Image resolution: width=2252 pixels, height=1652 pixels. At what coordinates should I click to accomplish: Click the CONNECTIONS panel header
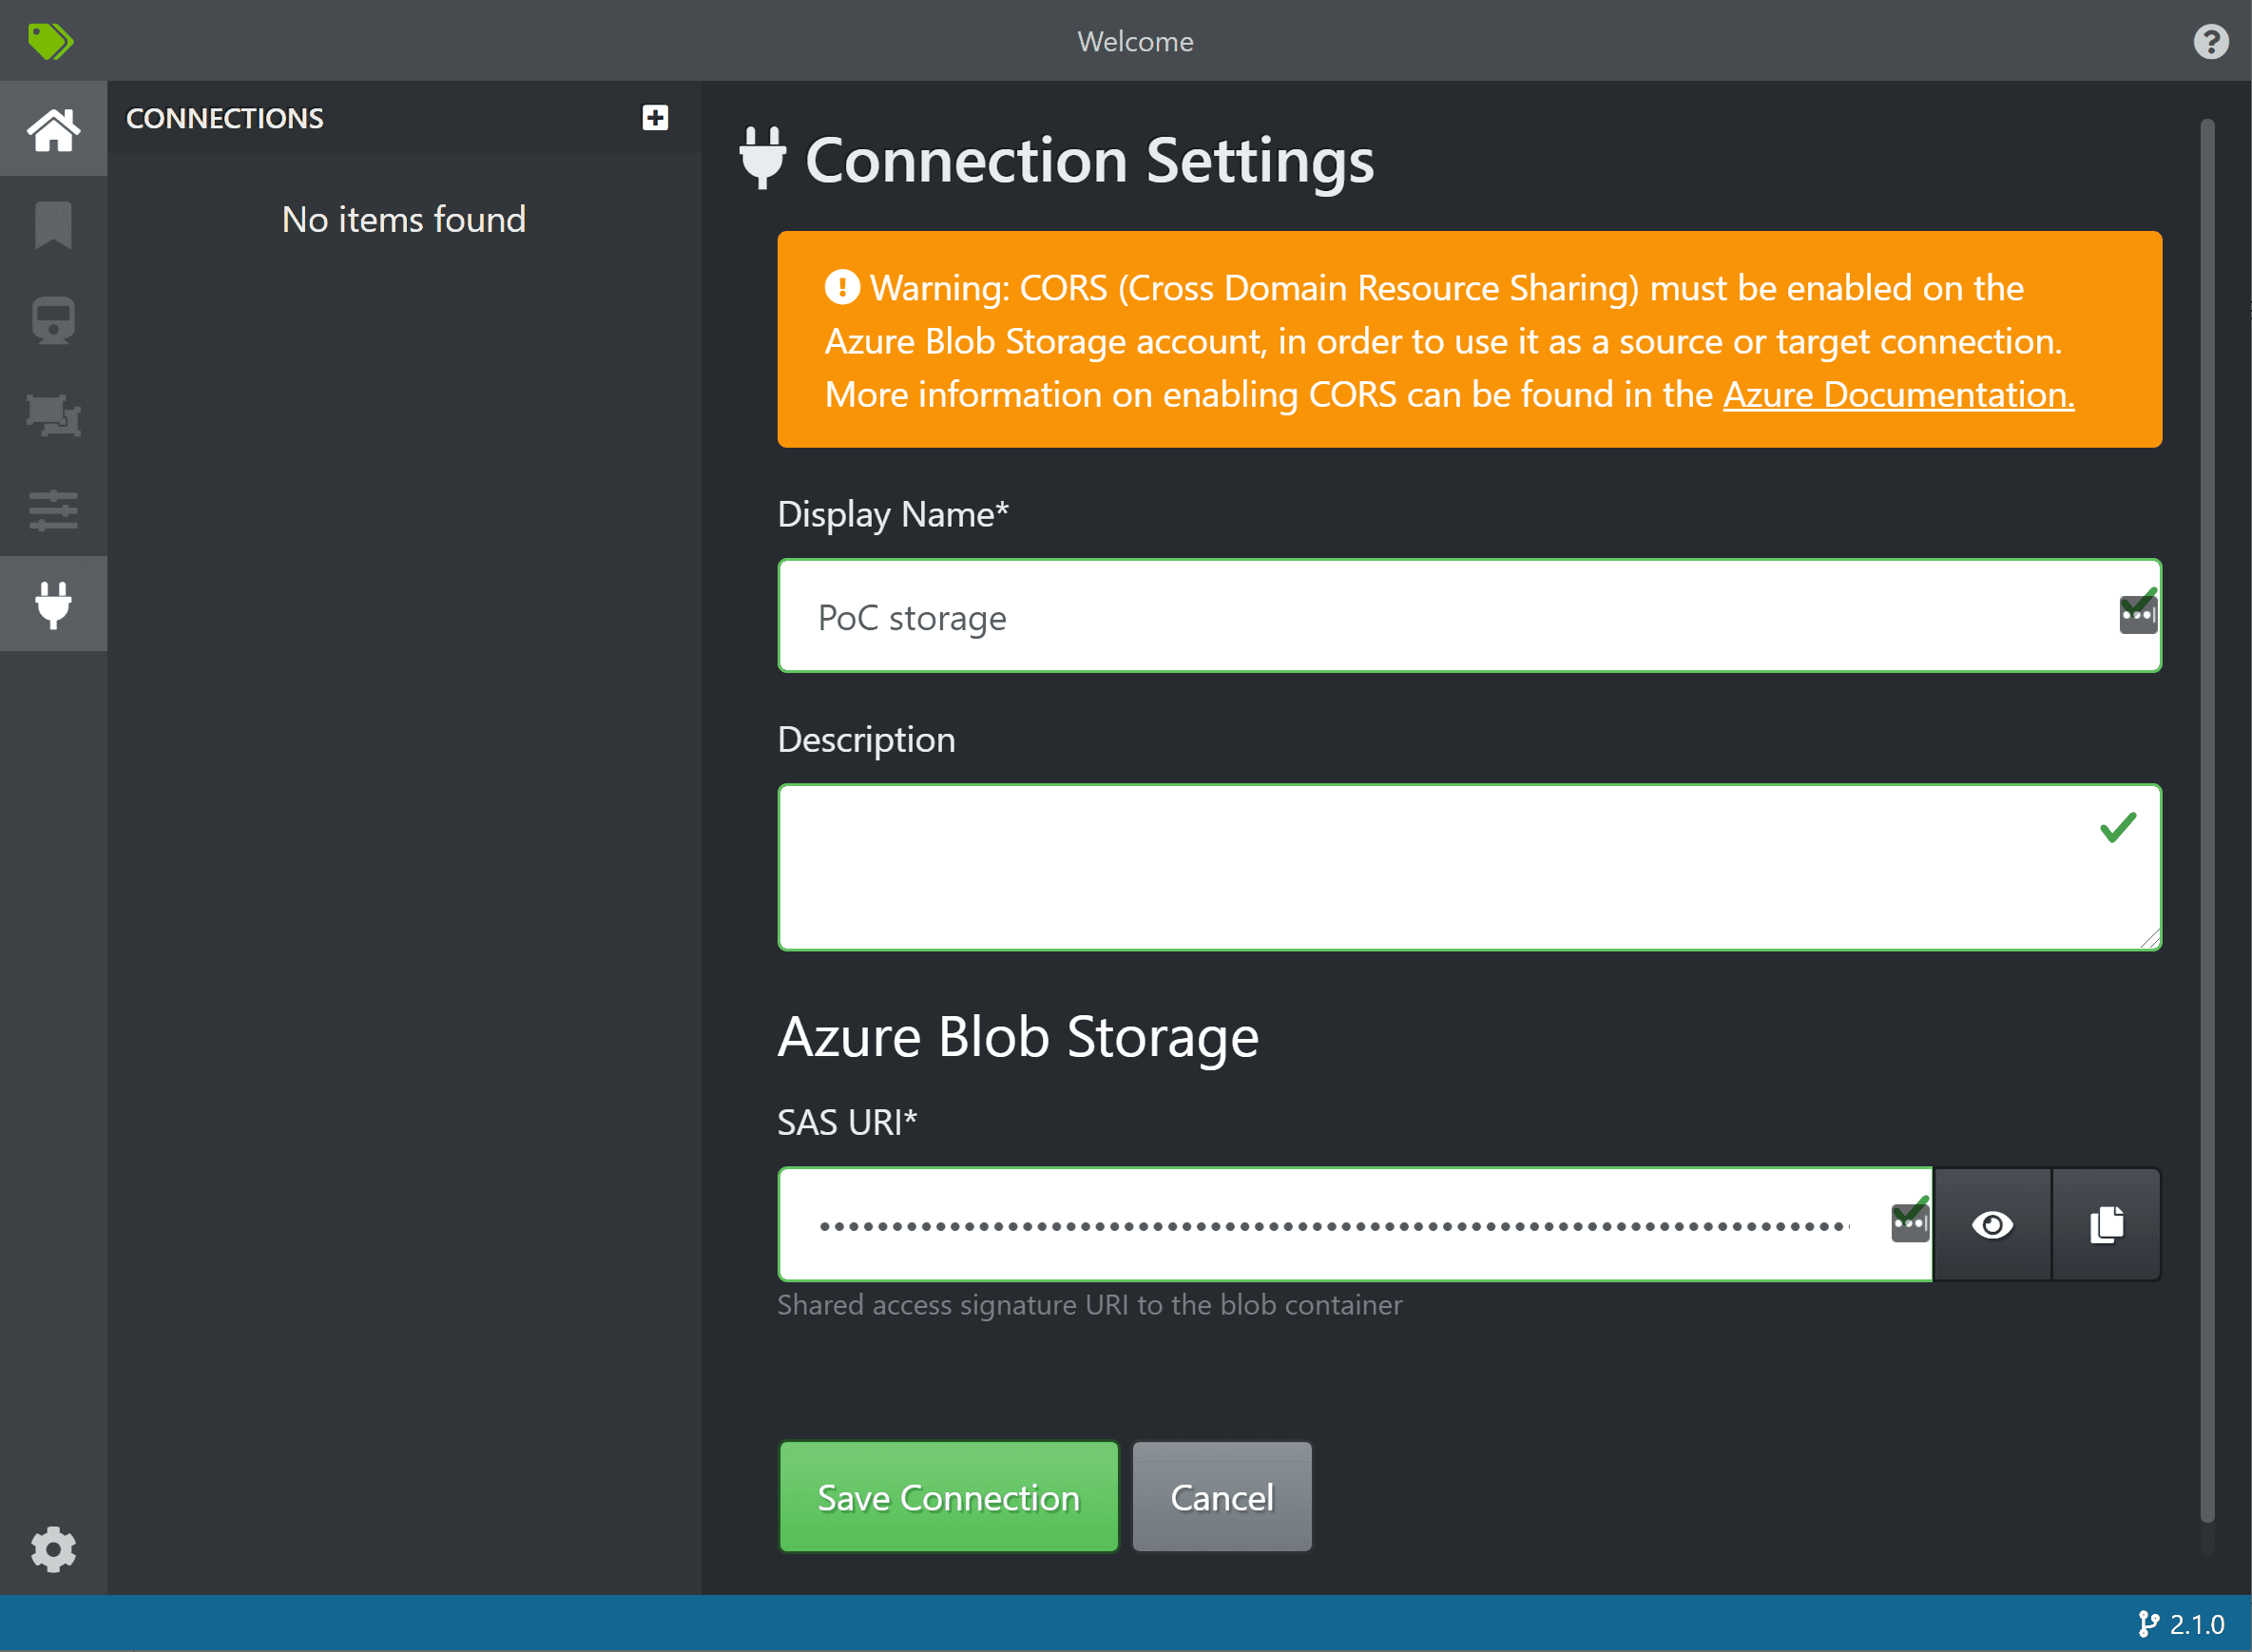pyautogui.click(x=225, y=118)
